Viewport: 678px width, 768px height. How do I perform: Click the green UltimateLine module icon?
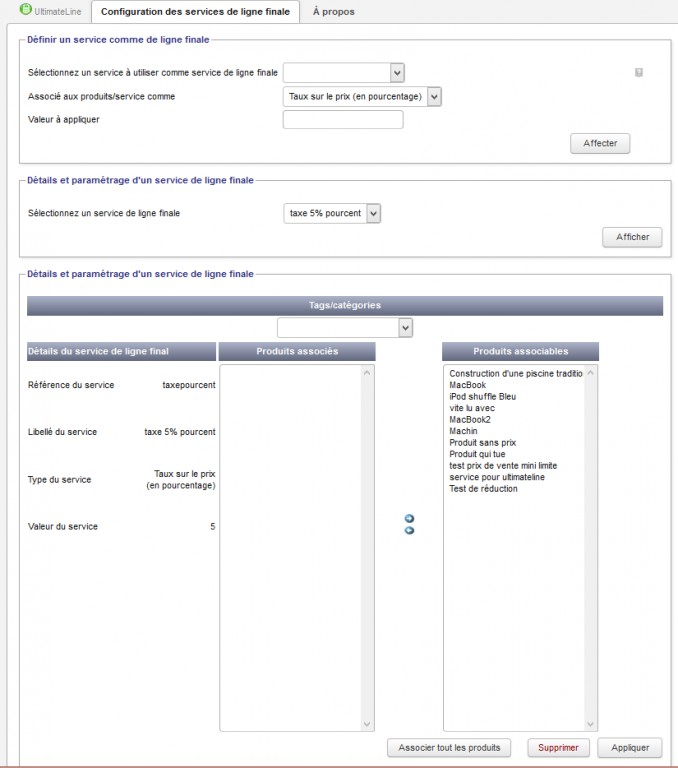(x=25, y=9)
